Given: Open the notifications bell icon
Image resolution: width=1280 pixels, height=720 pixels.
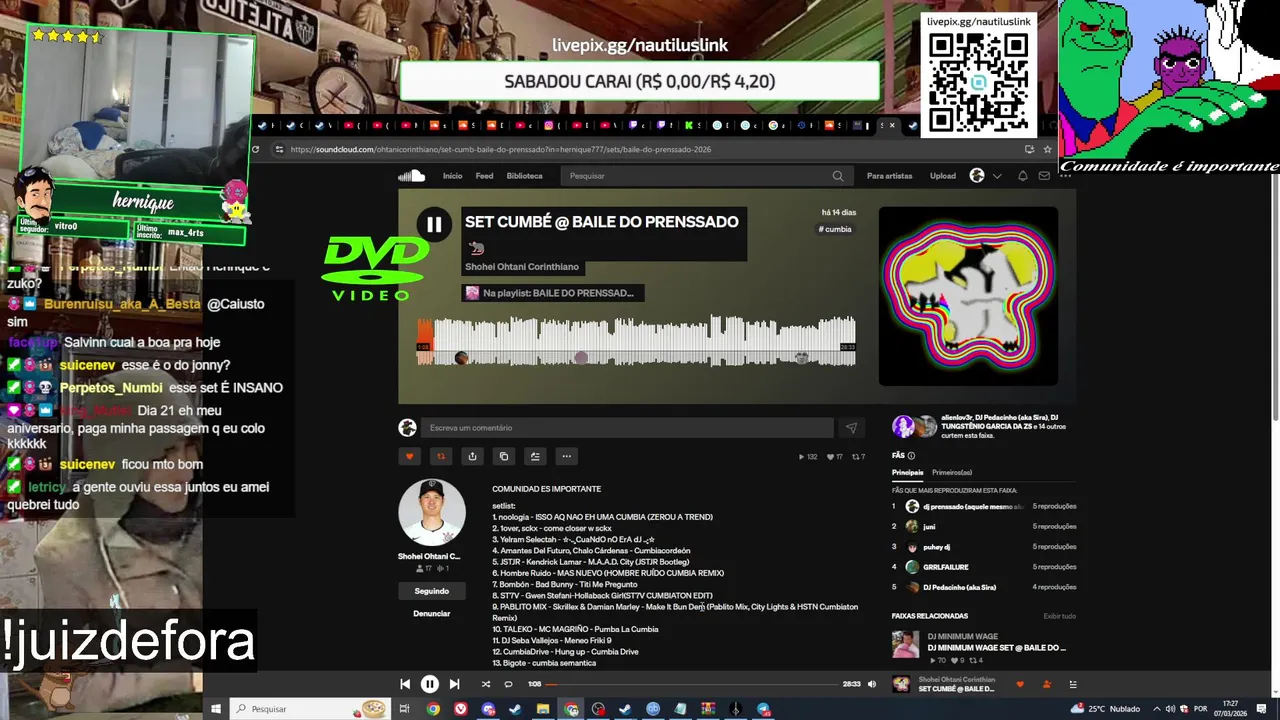Looking at the screenshot, I should 1023,176.
